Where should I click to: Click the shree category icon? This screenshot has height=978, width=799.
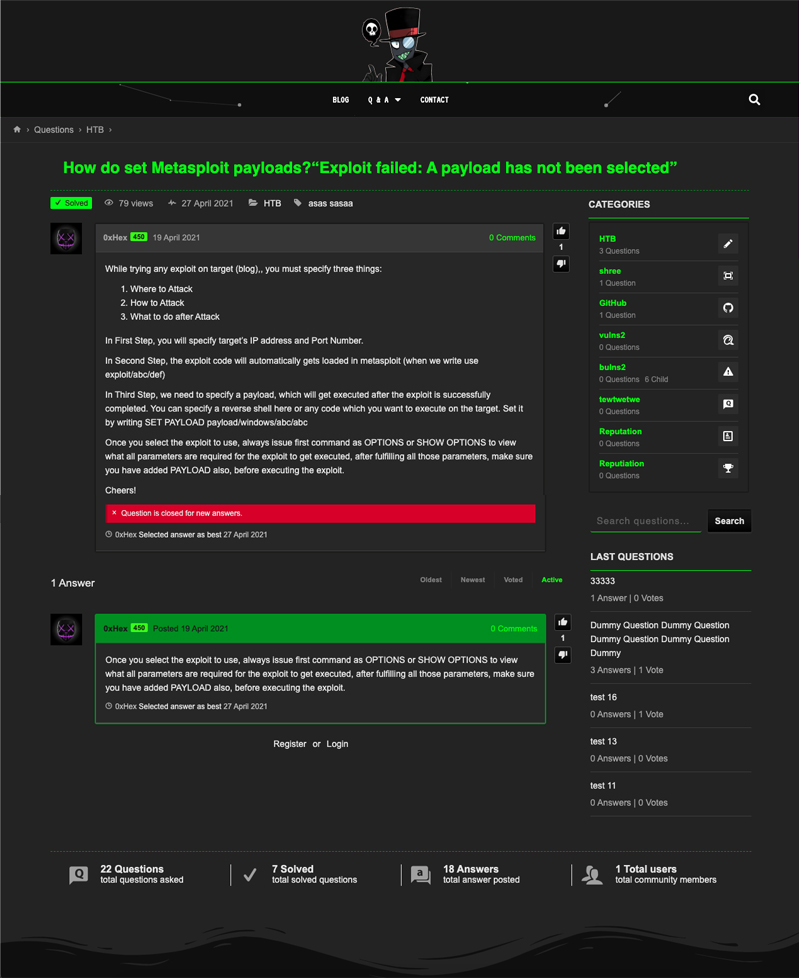pos(727,276)
